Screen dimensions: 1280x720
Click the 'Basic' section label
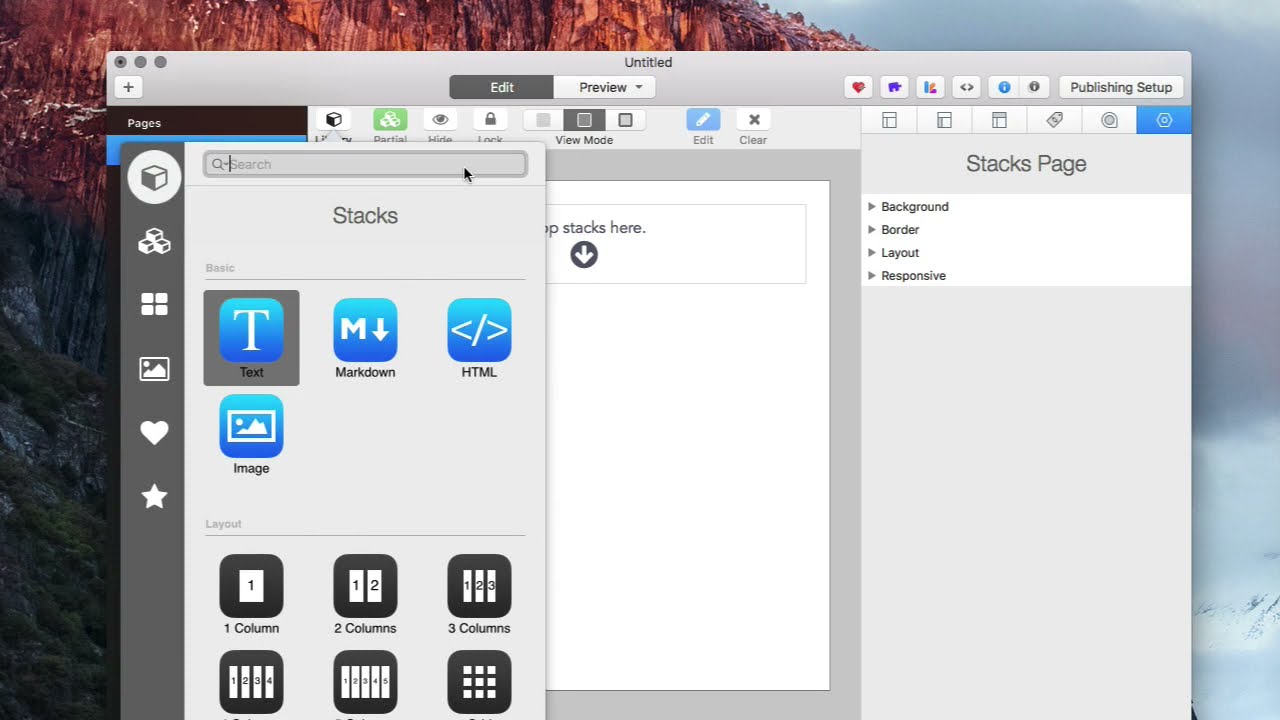(x=220, y=268)
